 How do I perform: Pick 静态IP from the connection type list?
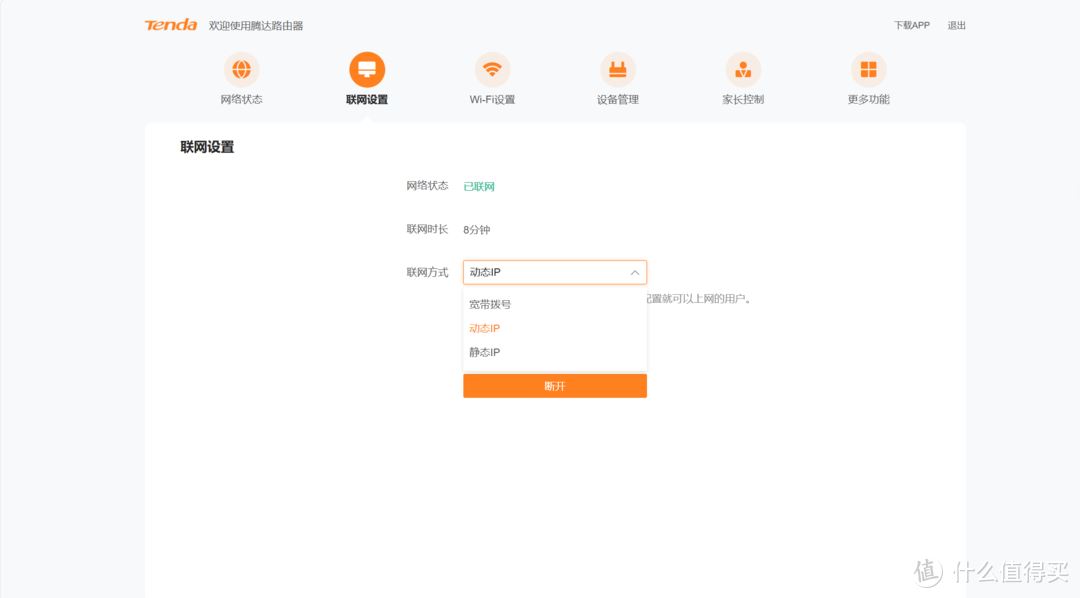click(x=485, y=352)
